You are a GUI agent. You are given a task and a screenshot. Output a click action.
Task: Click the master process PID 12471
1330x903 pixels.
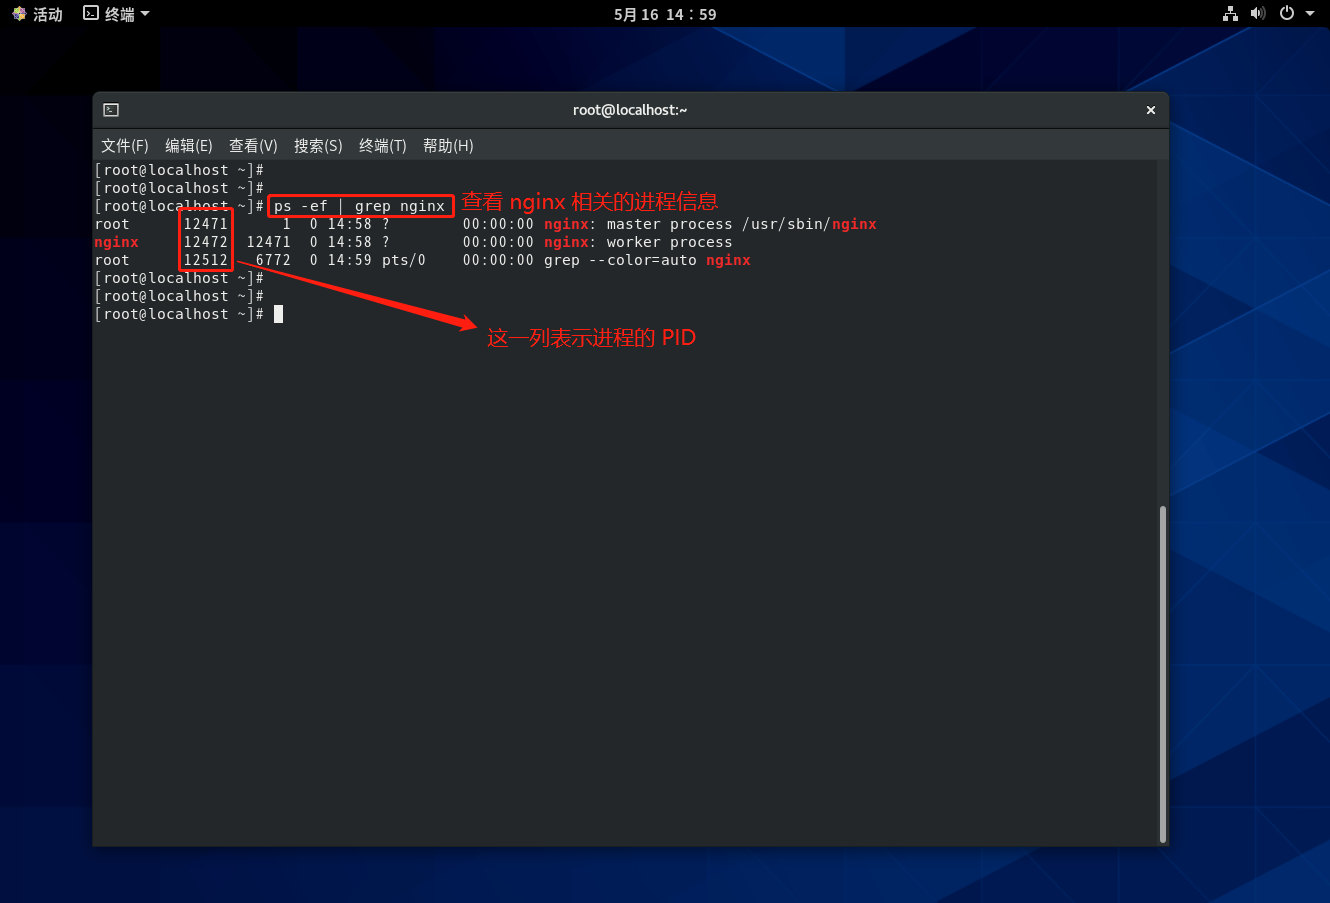click(x=205, y=224)
